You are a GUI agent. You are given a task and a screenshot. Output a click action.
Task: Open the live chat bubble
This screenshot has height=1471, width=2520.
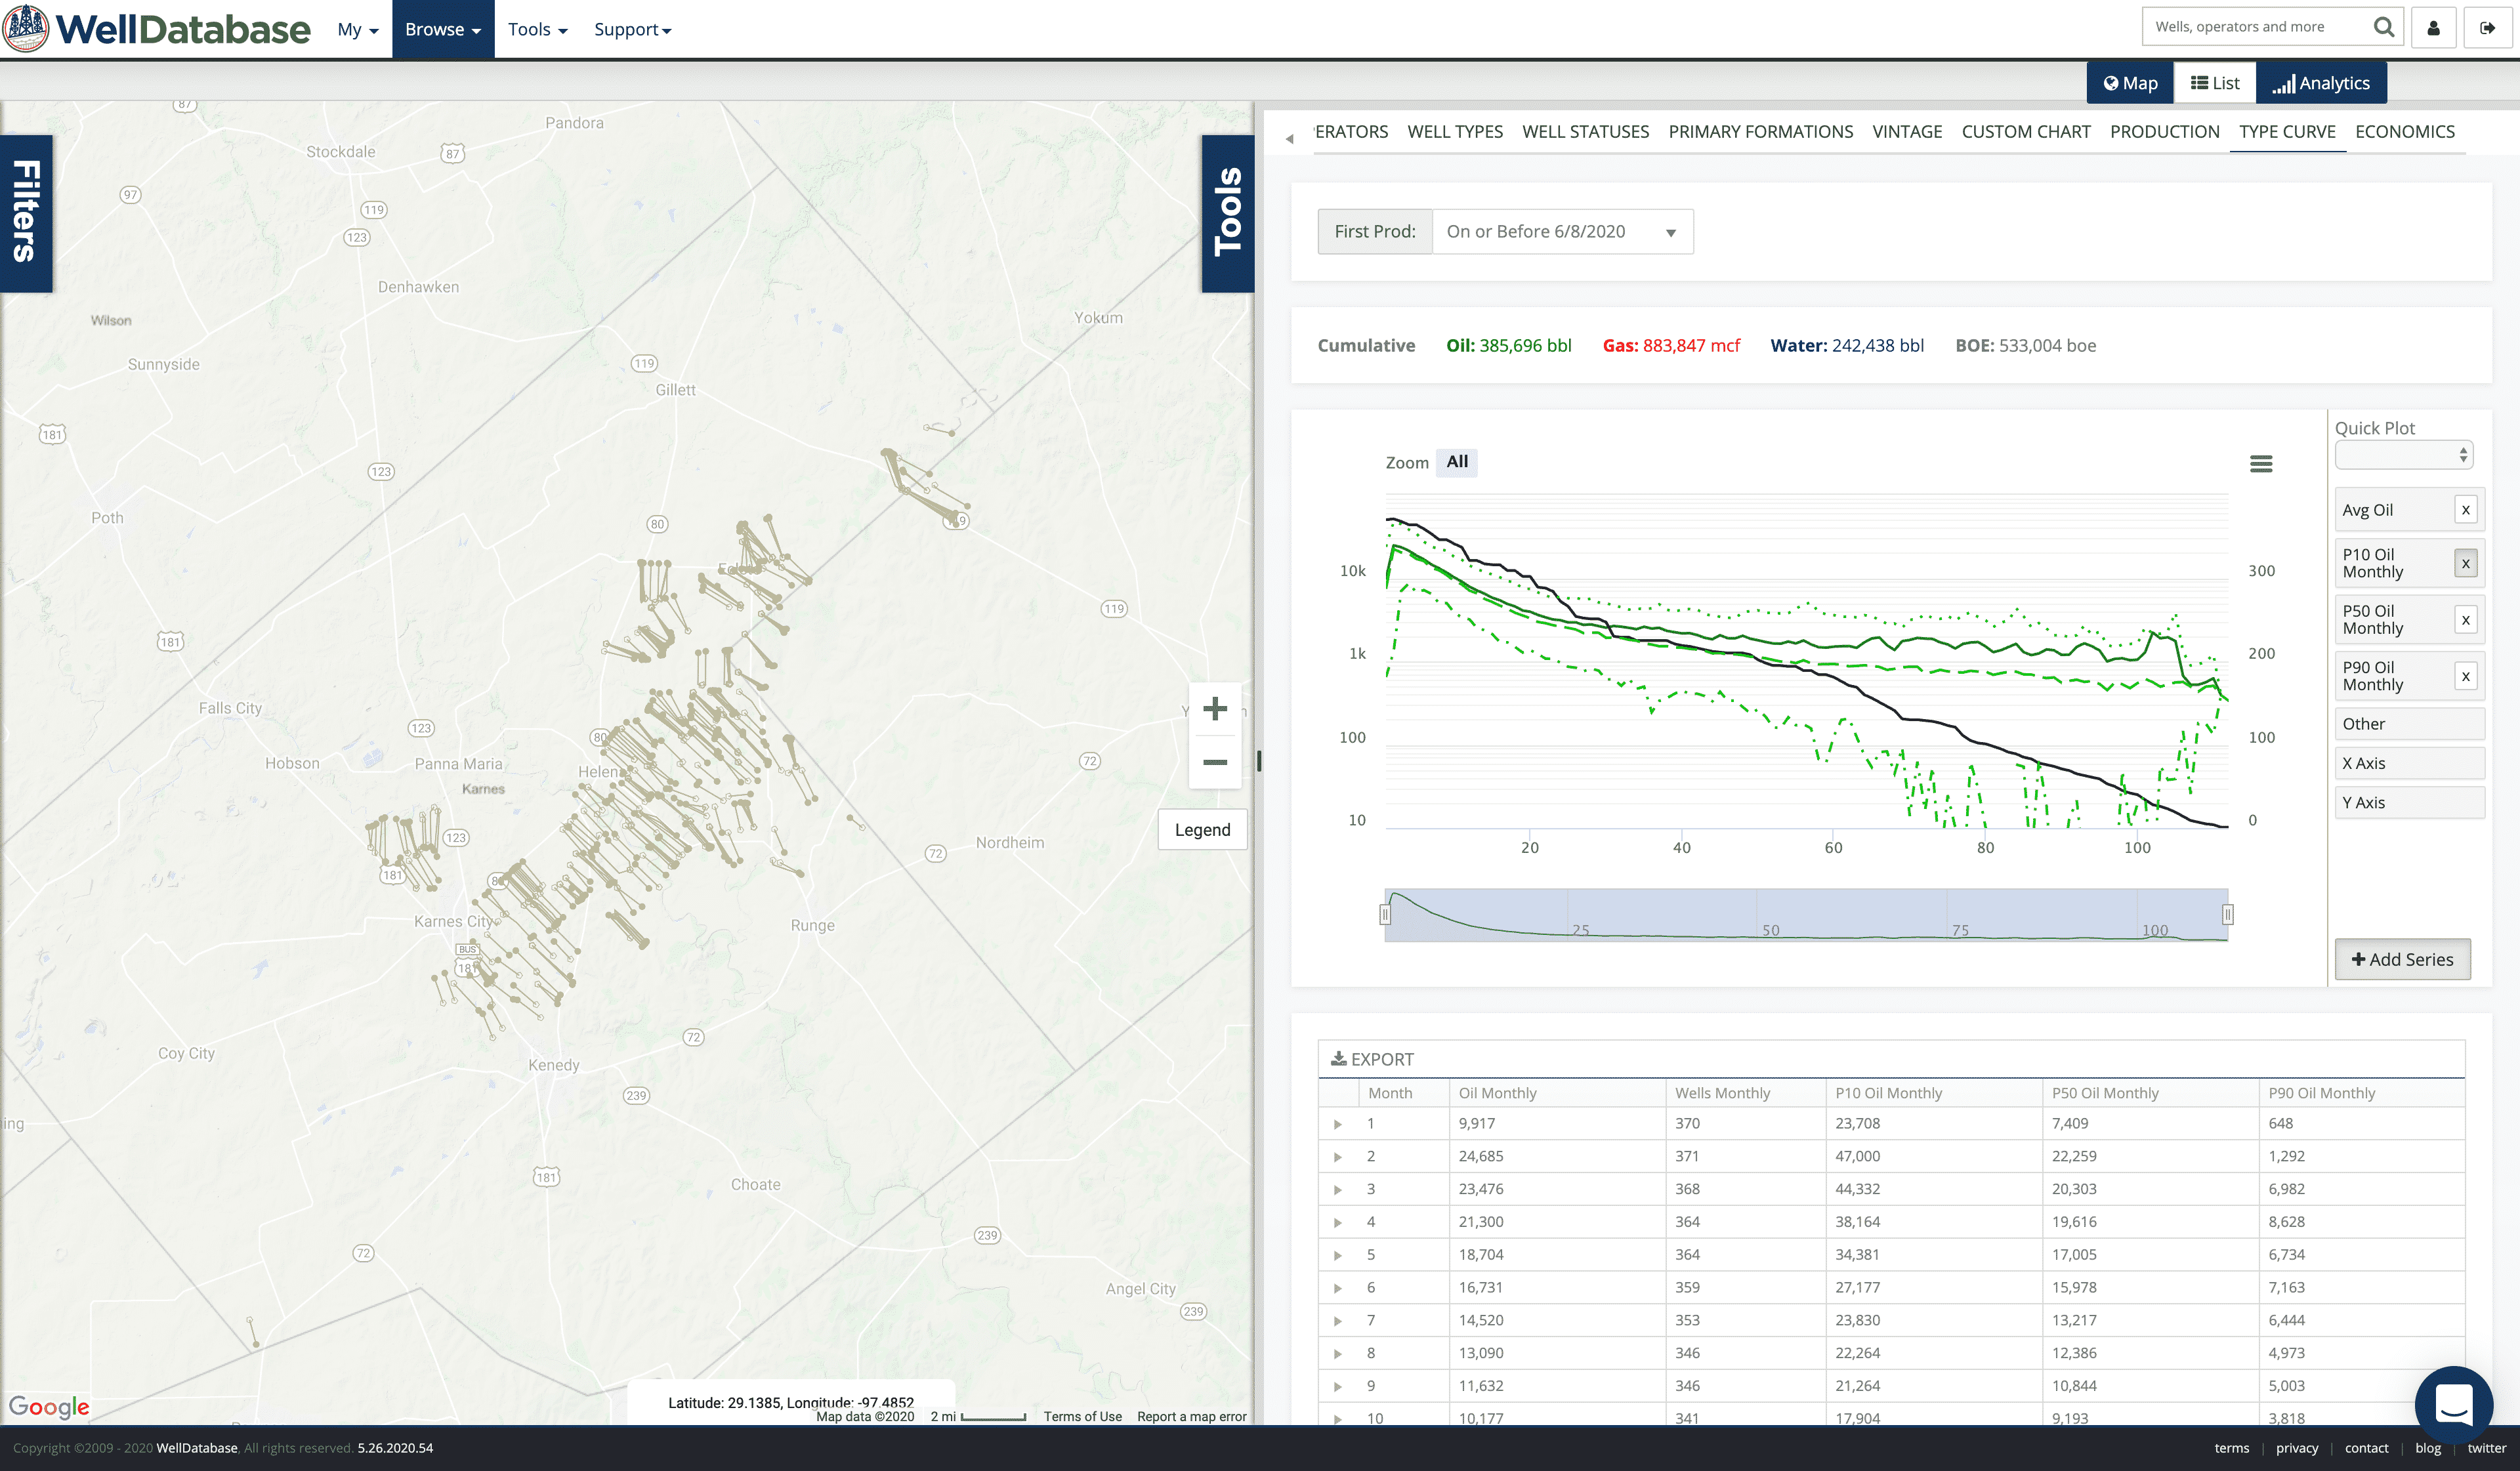click(2453, 1403)
